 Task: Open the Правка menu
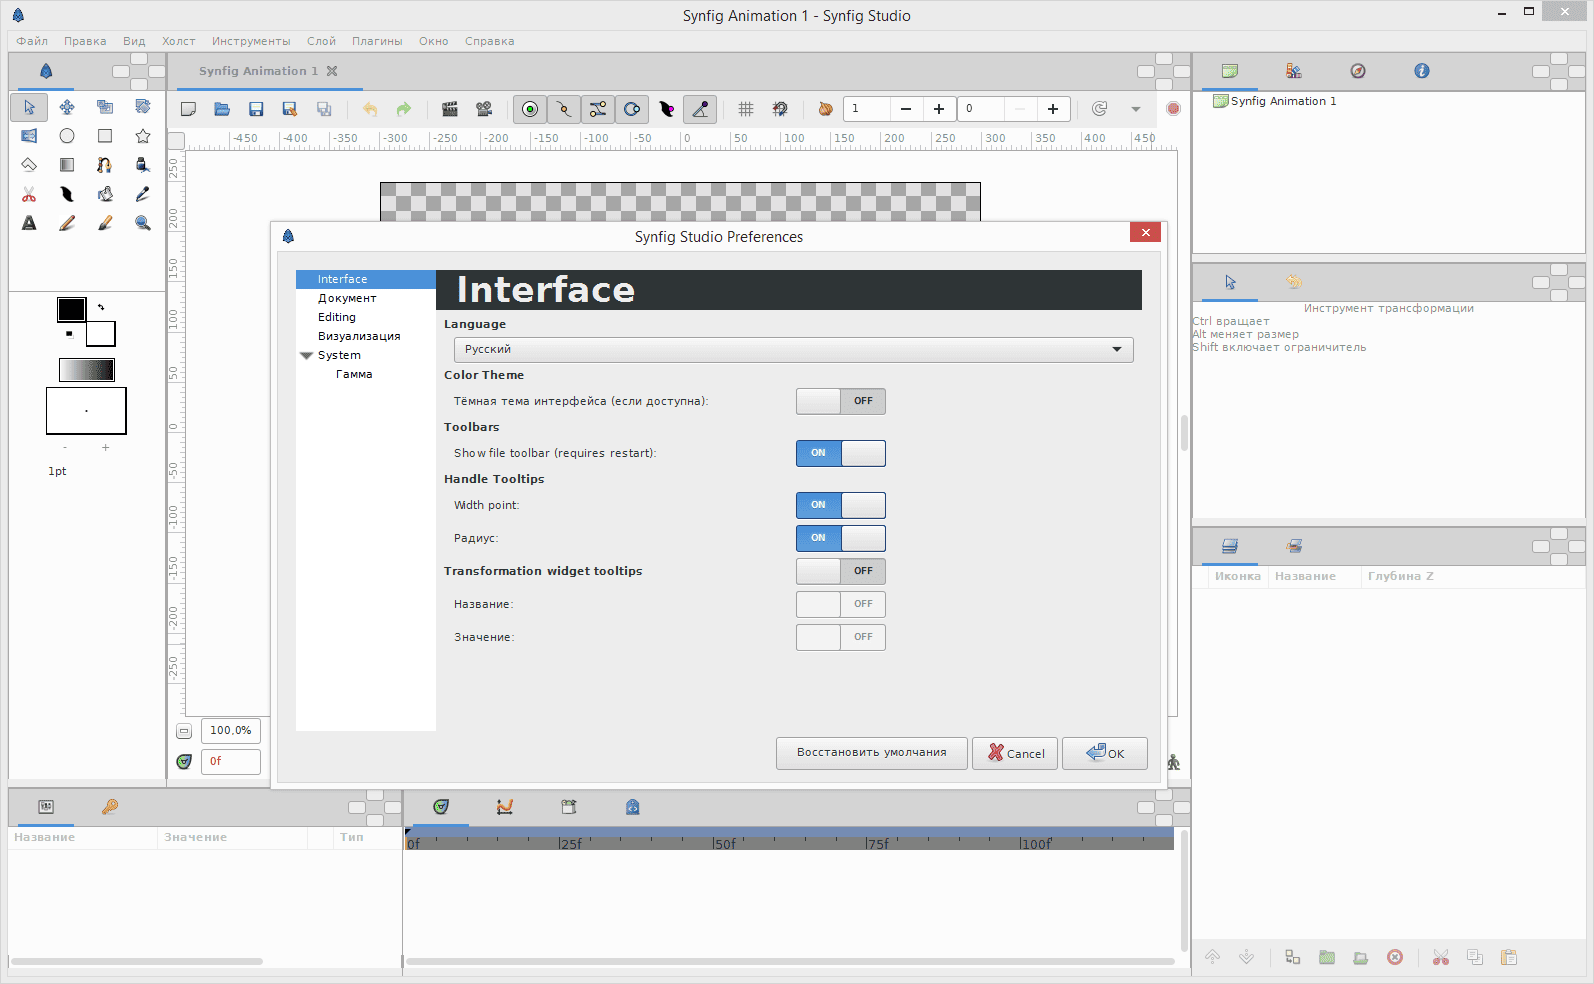coord(85,41)
